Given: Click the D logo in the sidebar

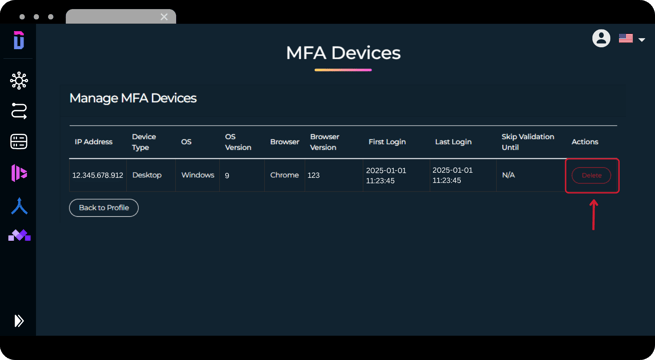Looking at the screenshot, I should [19, 40].
